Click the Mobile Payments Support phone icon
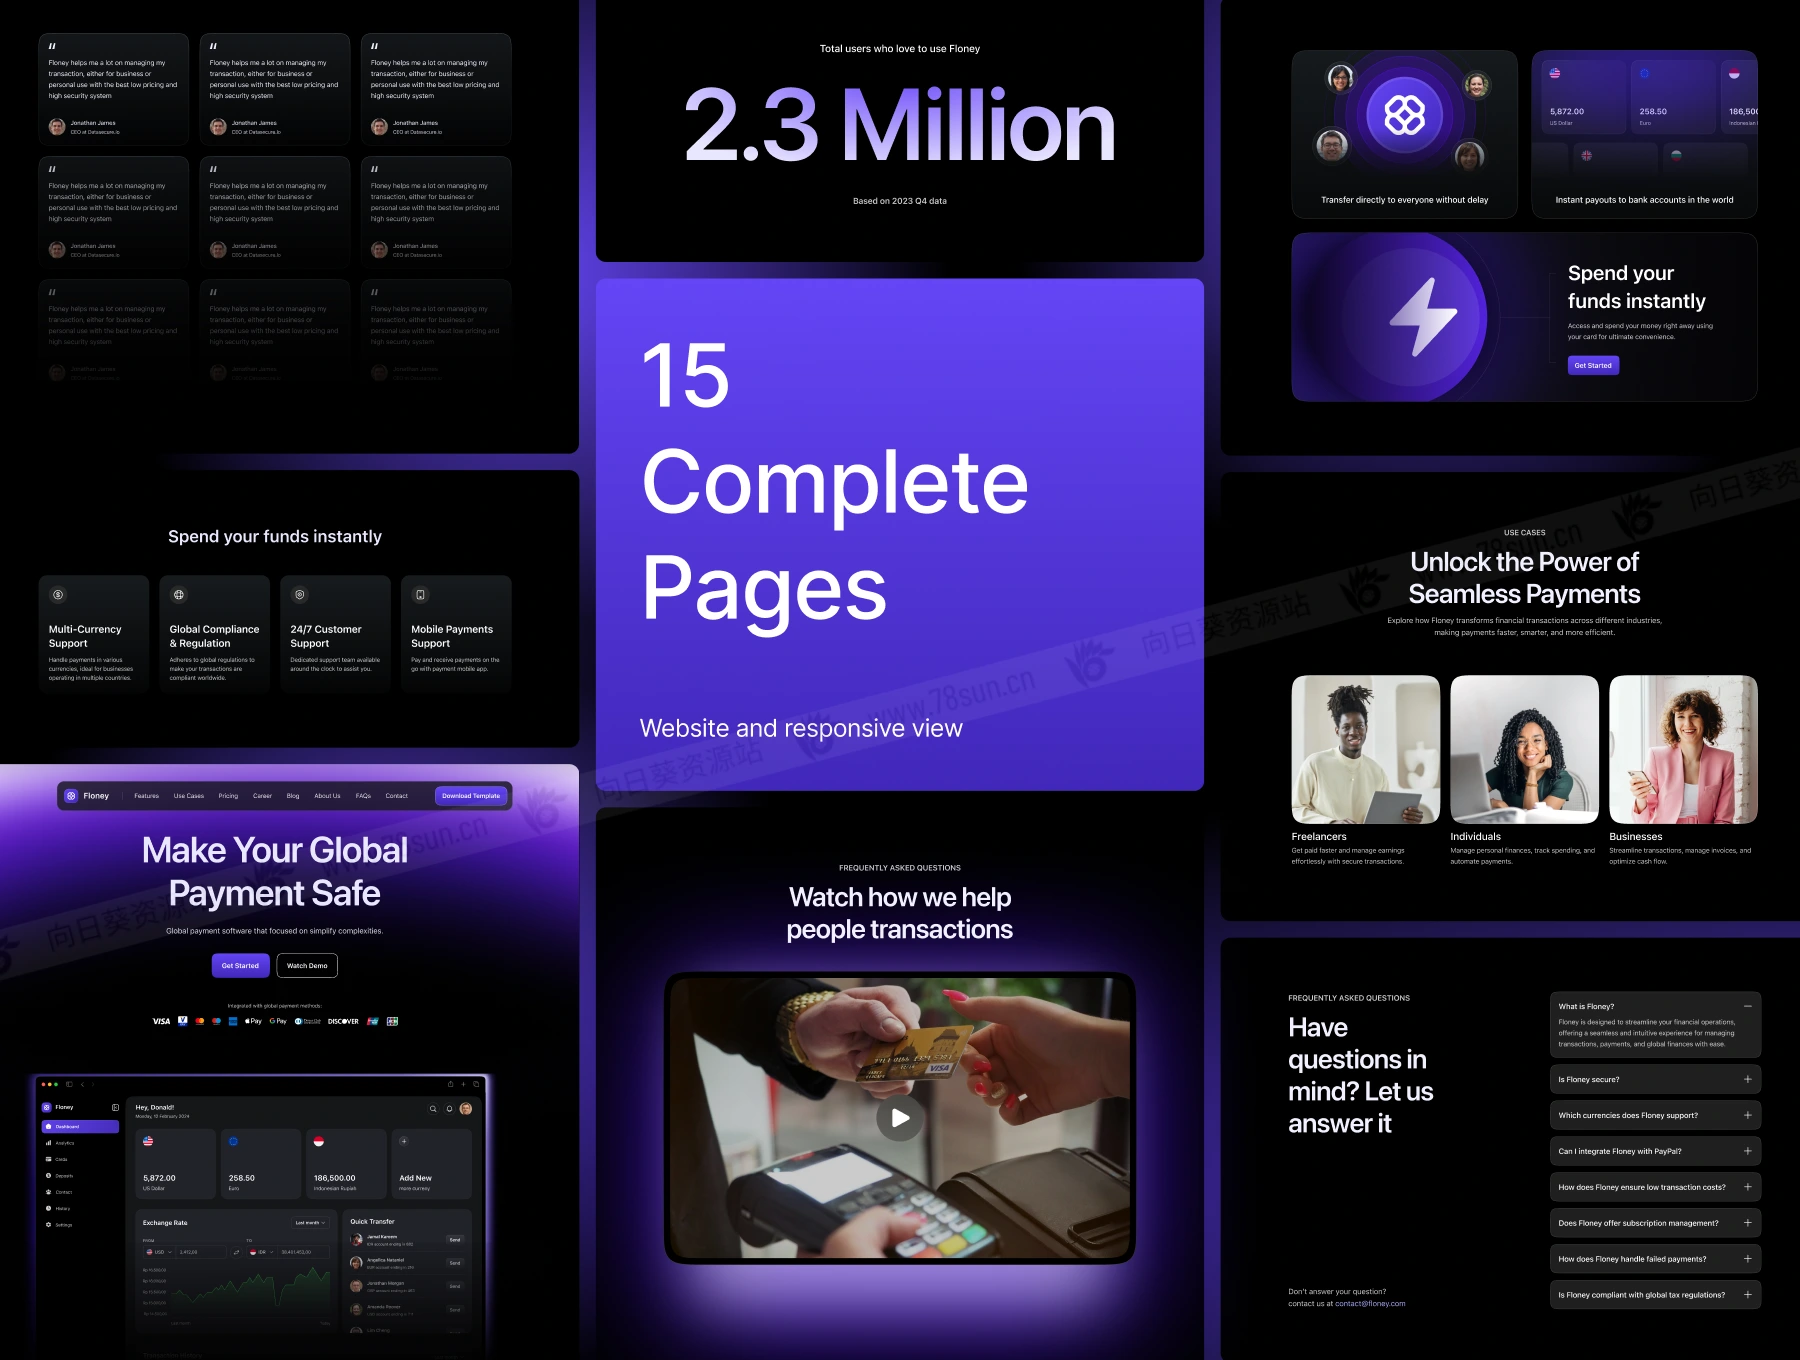This screenshot has height=1360, width=1800. 421,595
